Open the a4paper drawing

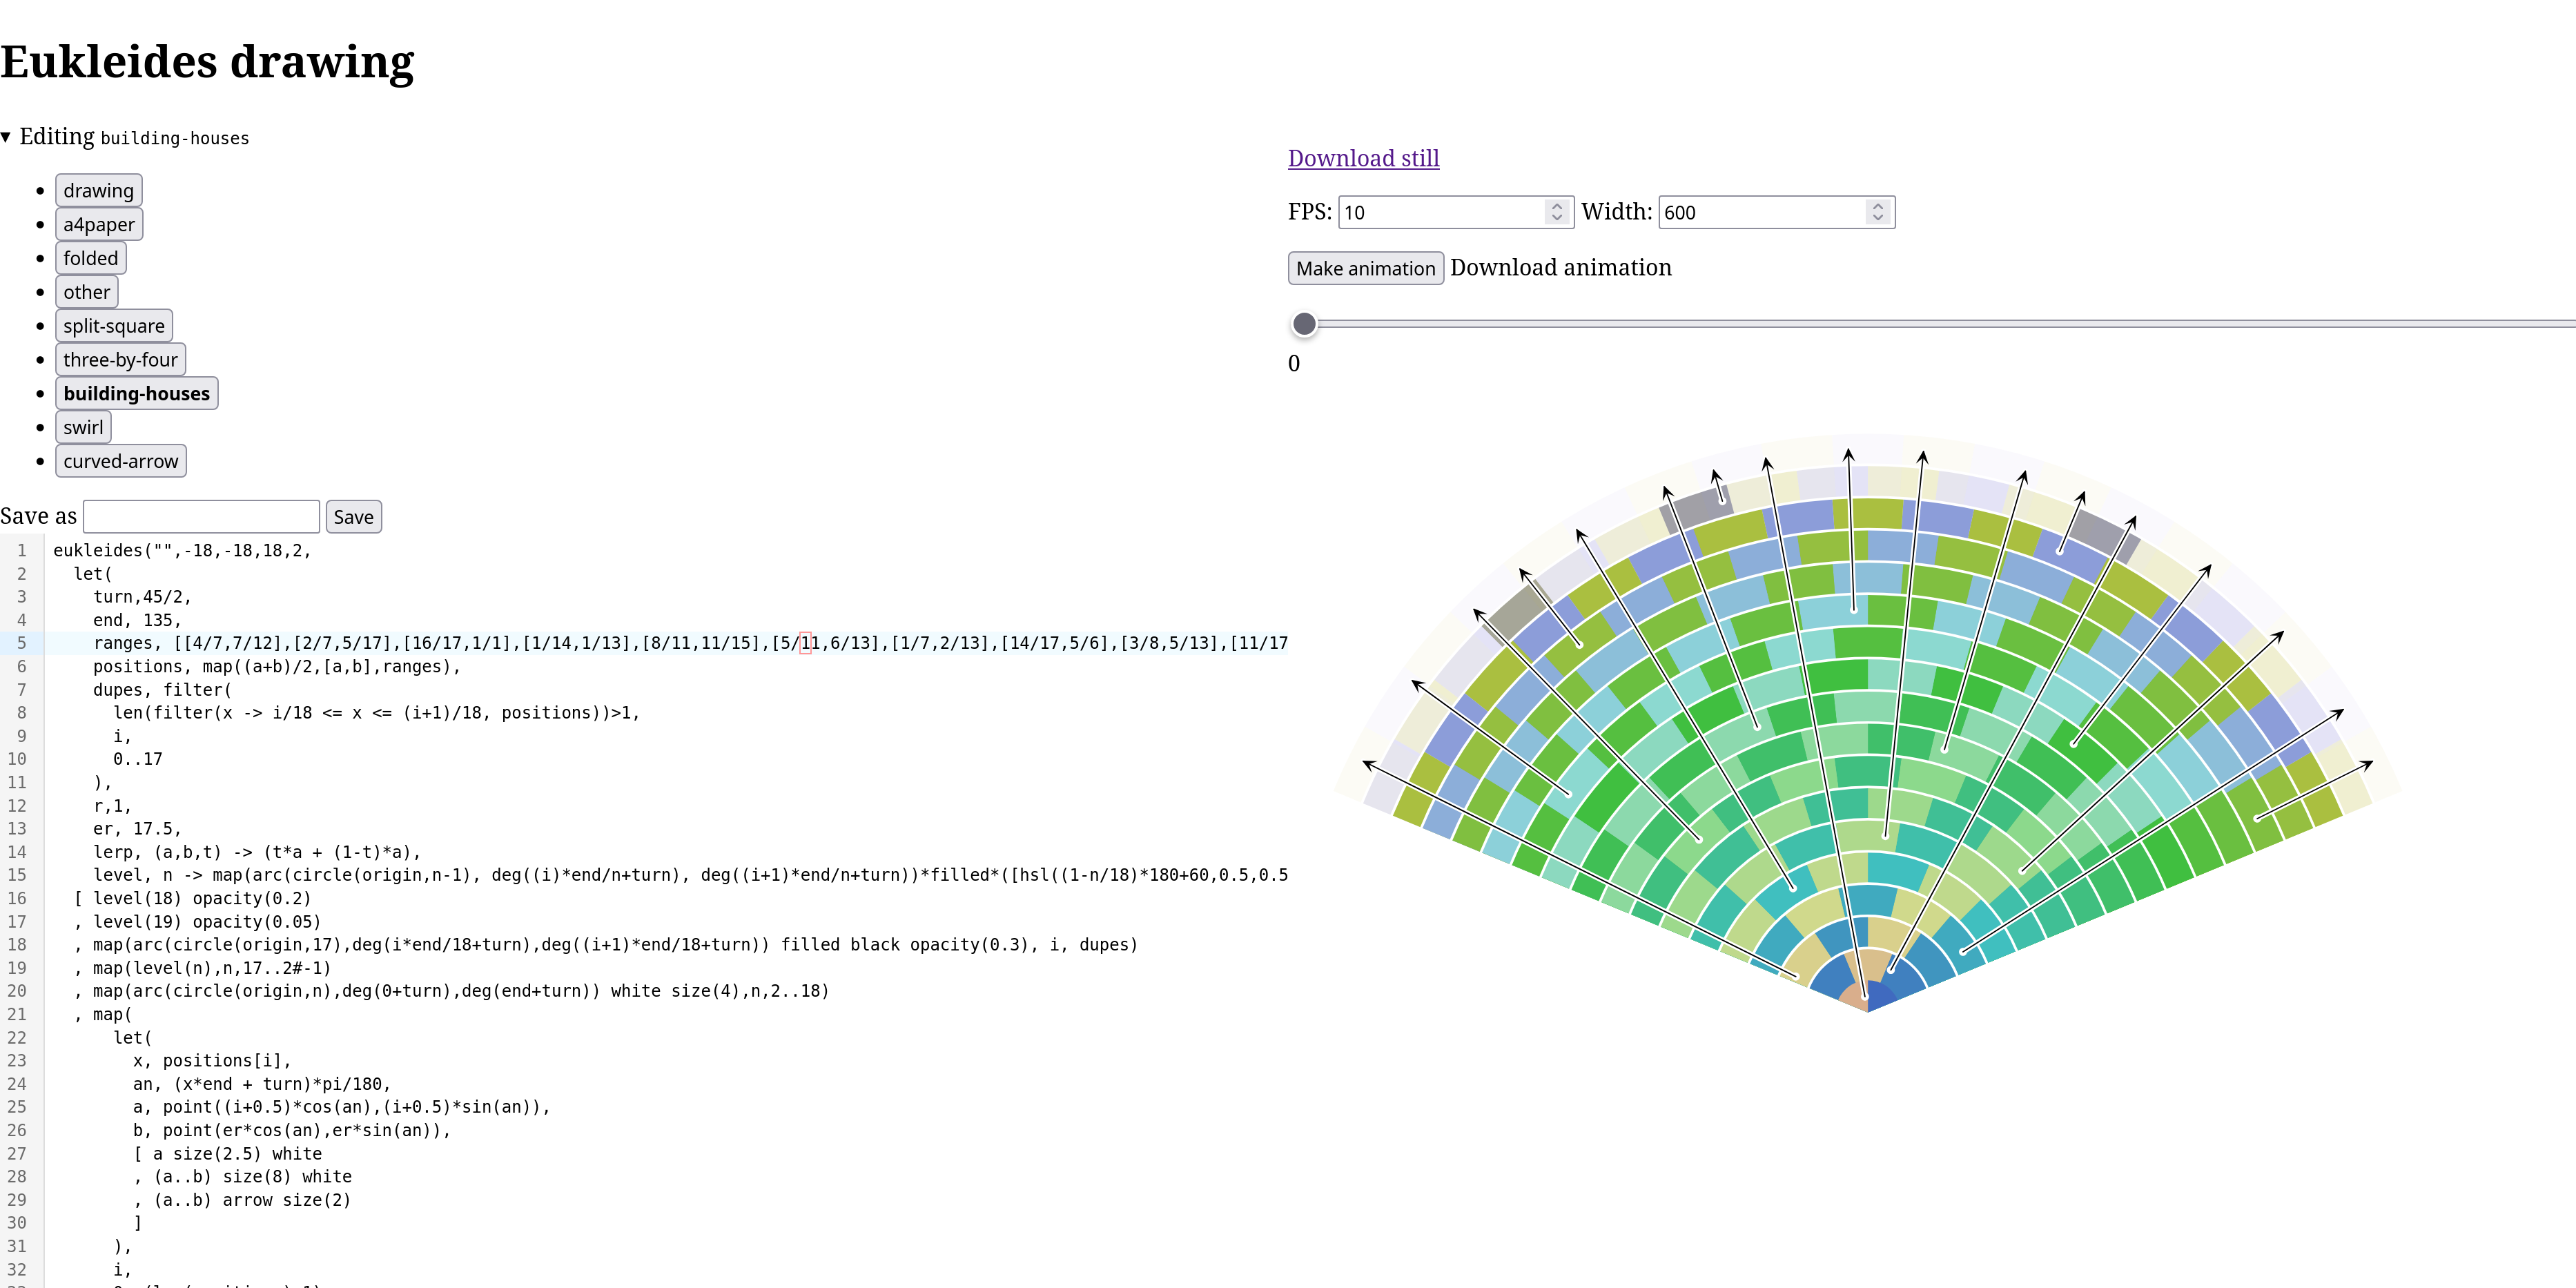(98, 224)
